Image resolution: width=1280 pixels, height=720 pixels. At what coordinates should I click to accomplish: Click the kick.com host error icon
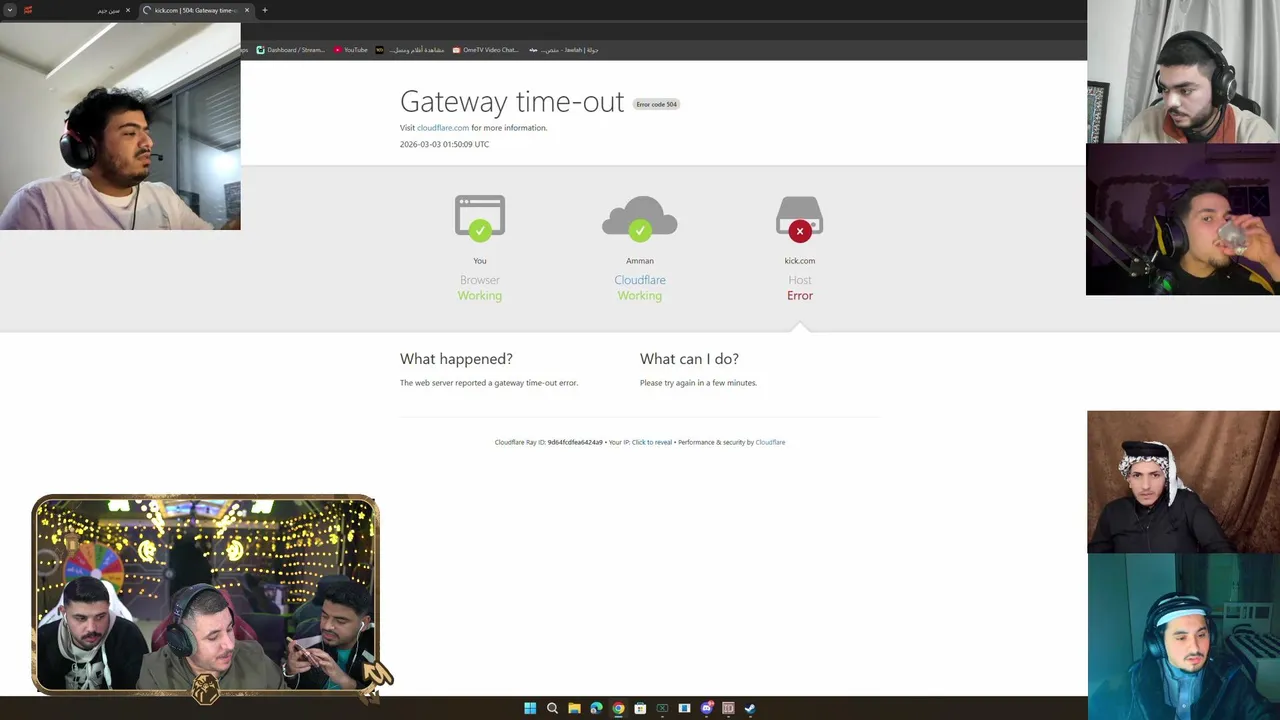coord(800,218)
